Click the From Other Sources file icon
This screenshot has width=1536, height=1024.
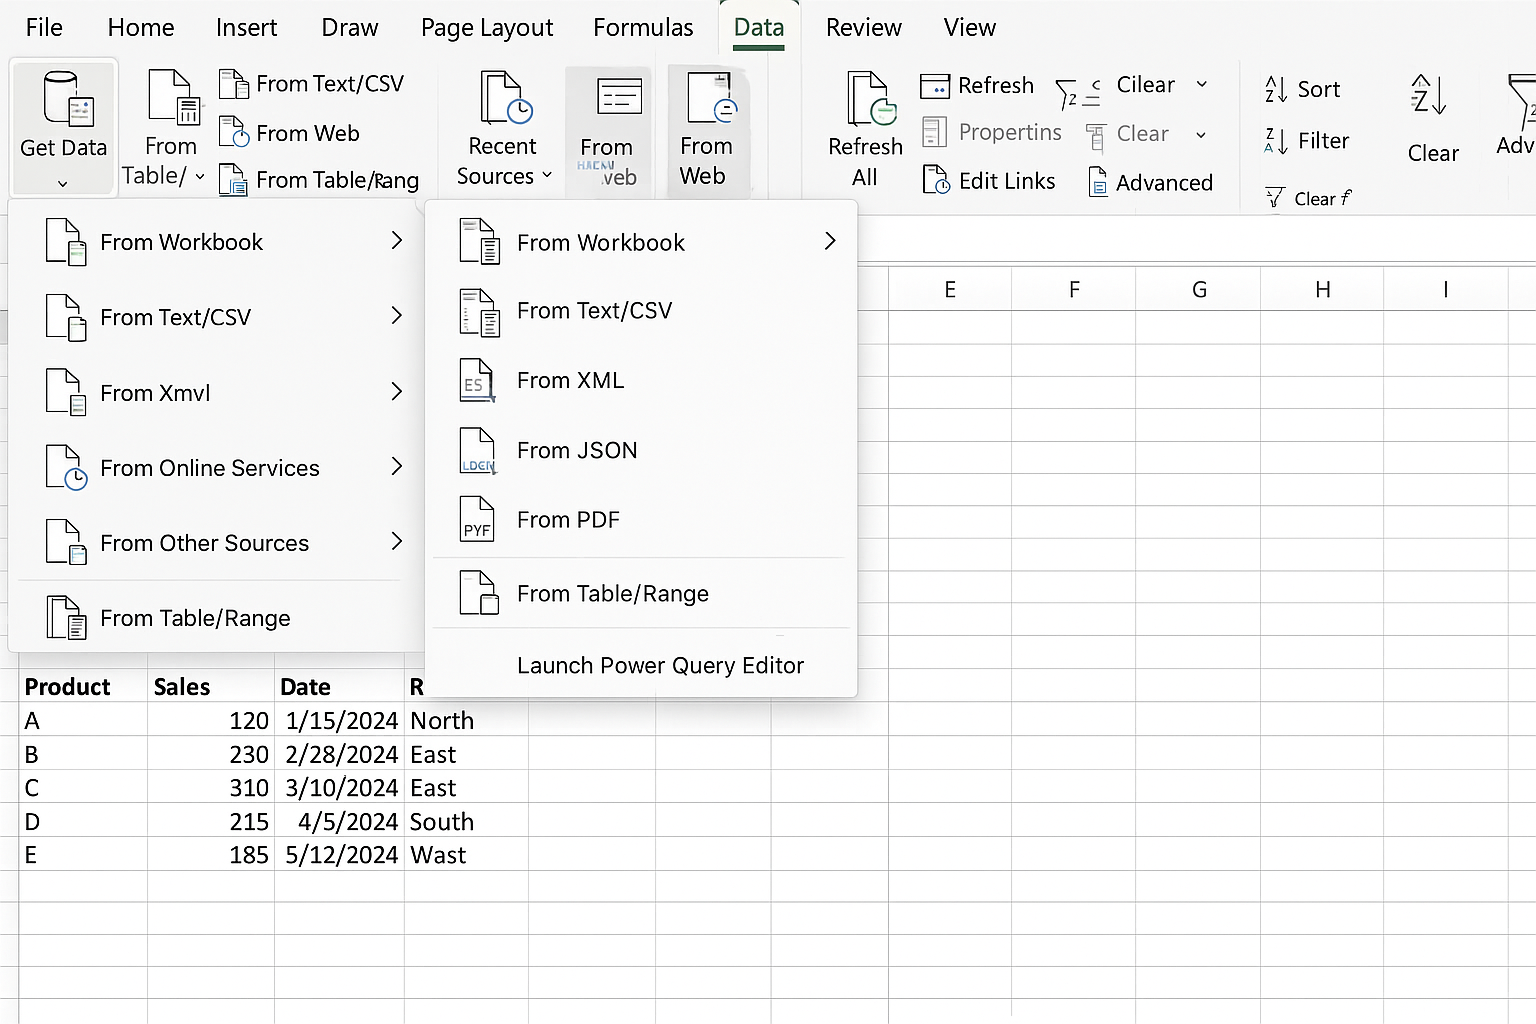tap(66, 543)
